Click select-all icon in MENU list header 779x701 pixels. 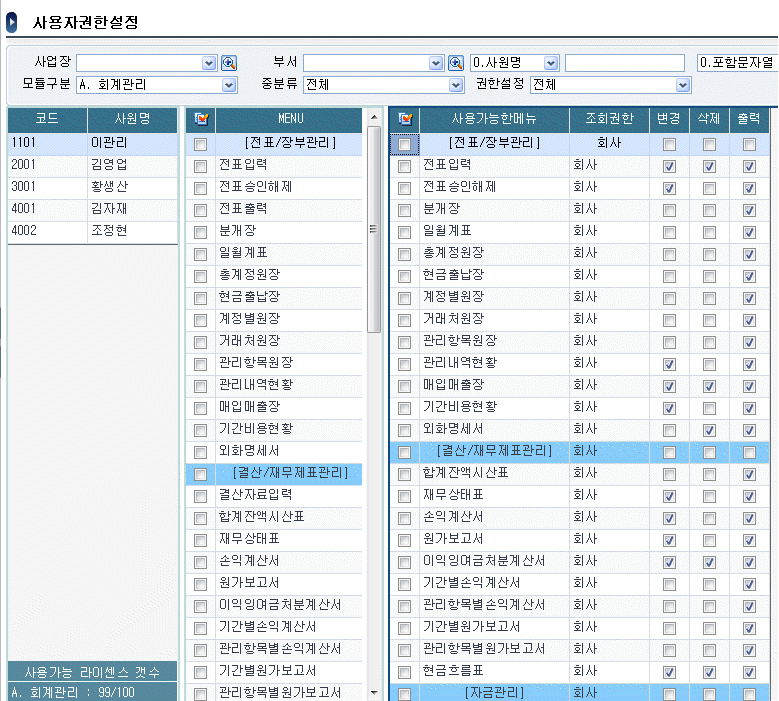pos(201,119)
